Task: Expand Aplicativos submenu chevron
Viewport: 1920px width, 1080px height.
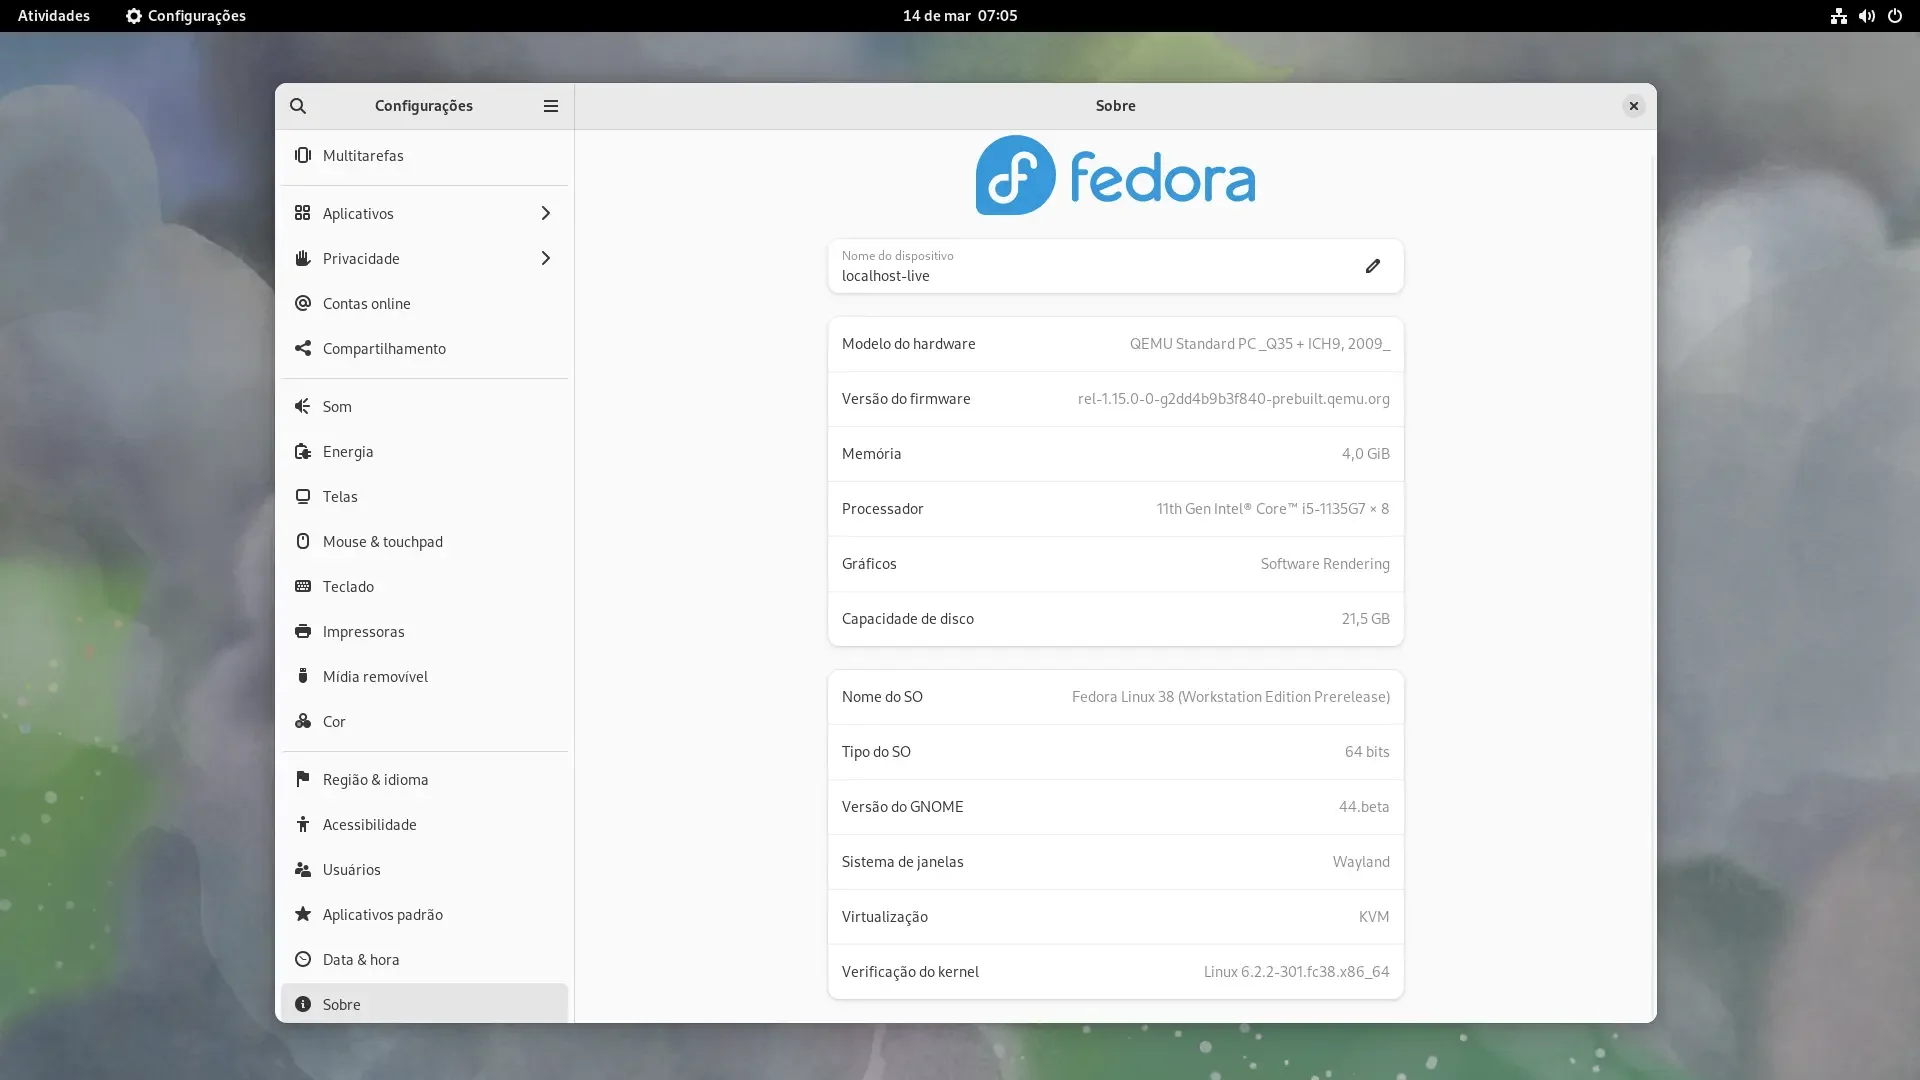Action: (545, 213)
